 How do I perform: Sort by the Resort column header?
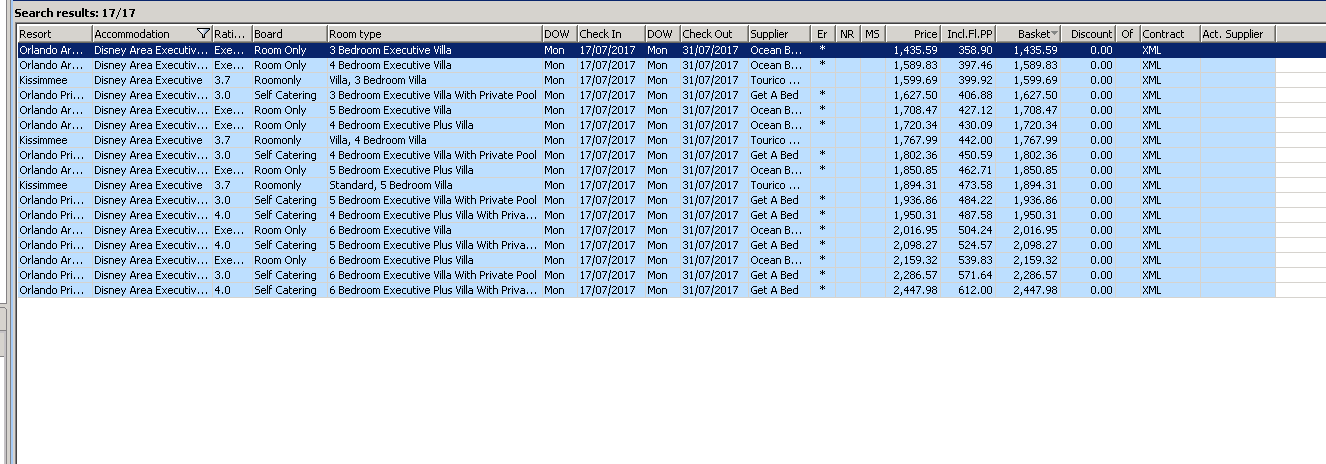point(54,34)
